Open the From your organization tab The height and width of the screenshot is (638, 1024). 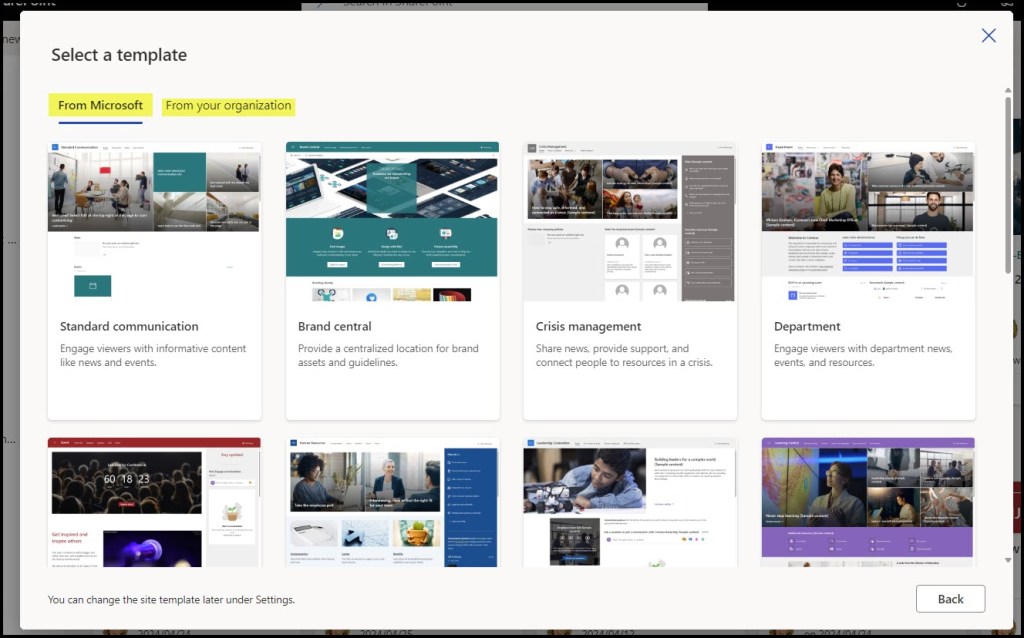pyautogui.click(x=228, y=105)
